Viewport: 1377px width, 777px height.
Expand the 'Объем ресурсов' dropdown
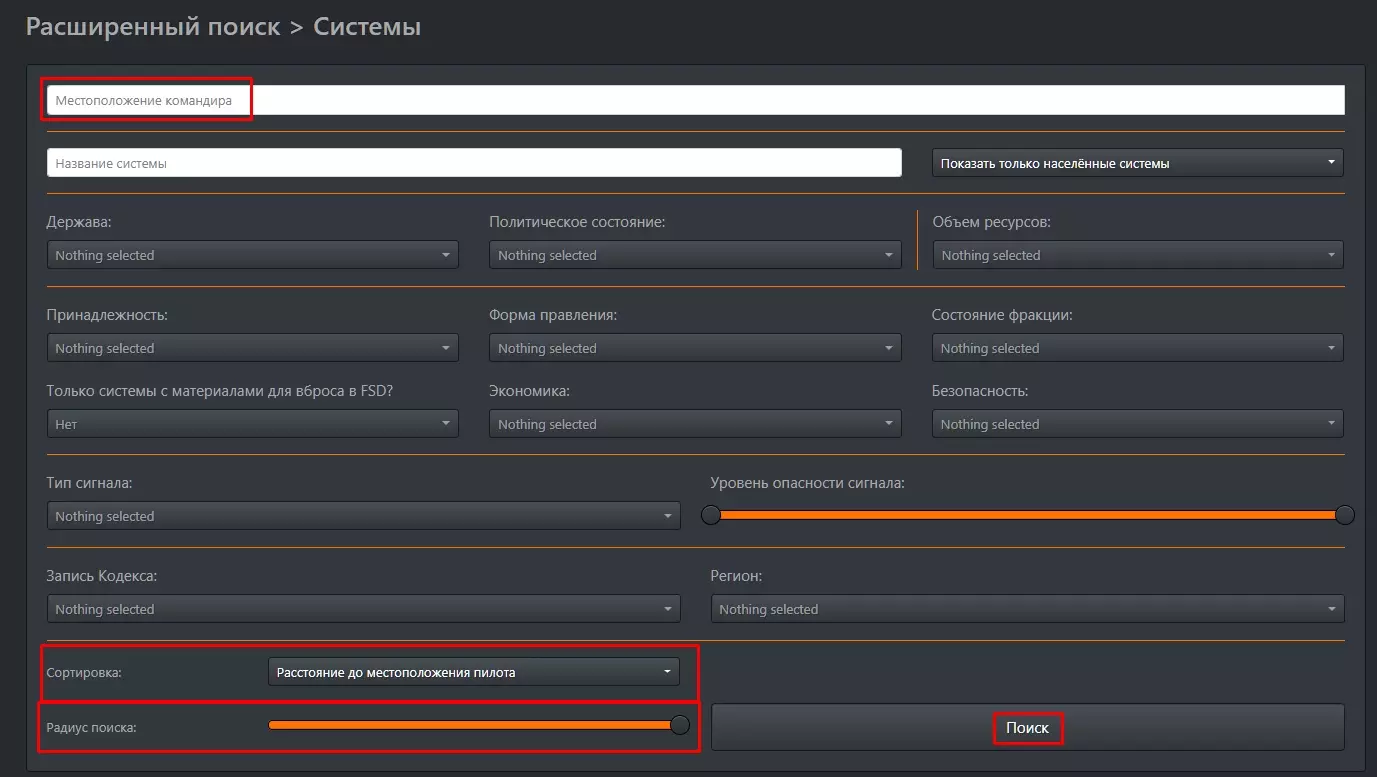(x=1137, y=255)
